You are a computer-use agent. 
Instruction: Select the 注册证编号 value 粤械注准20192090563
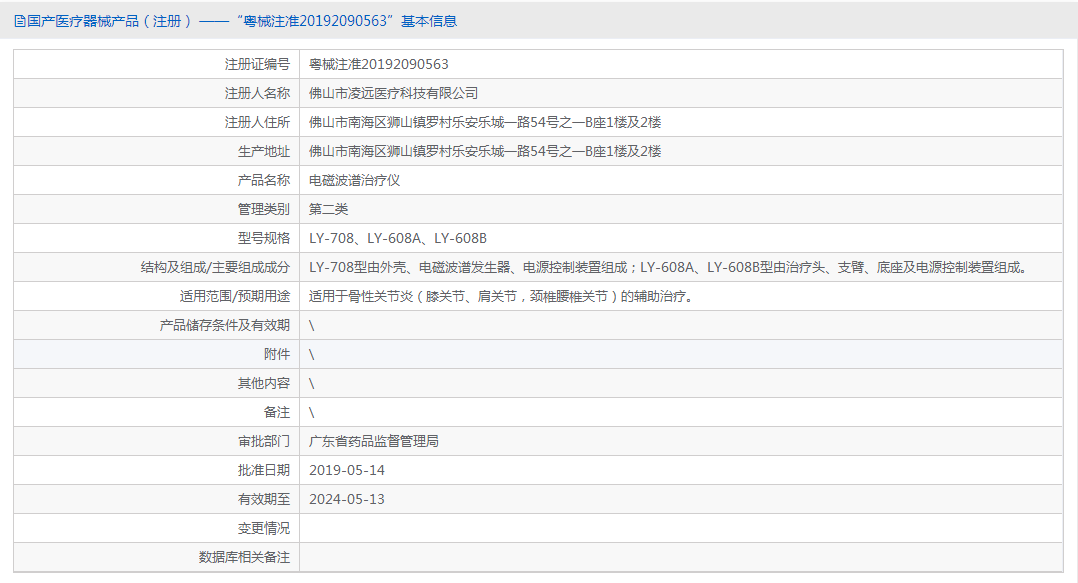[x=378, y=65]
